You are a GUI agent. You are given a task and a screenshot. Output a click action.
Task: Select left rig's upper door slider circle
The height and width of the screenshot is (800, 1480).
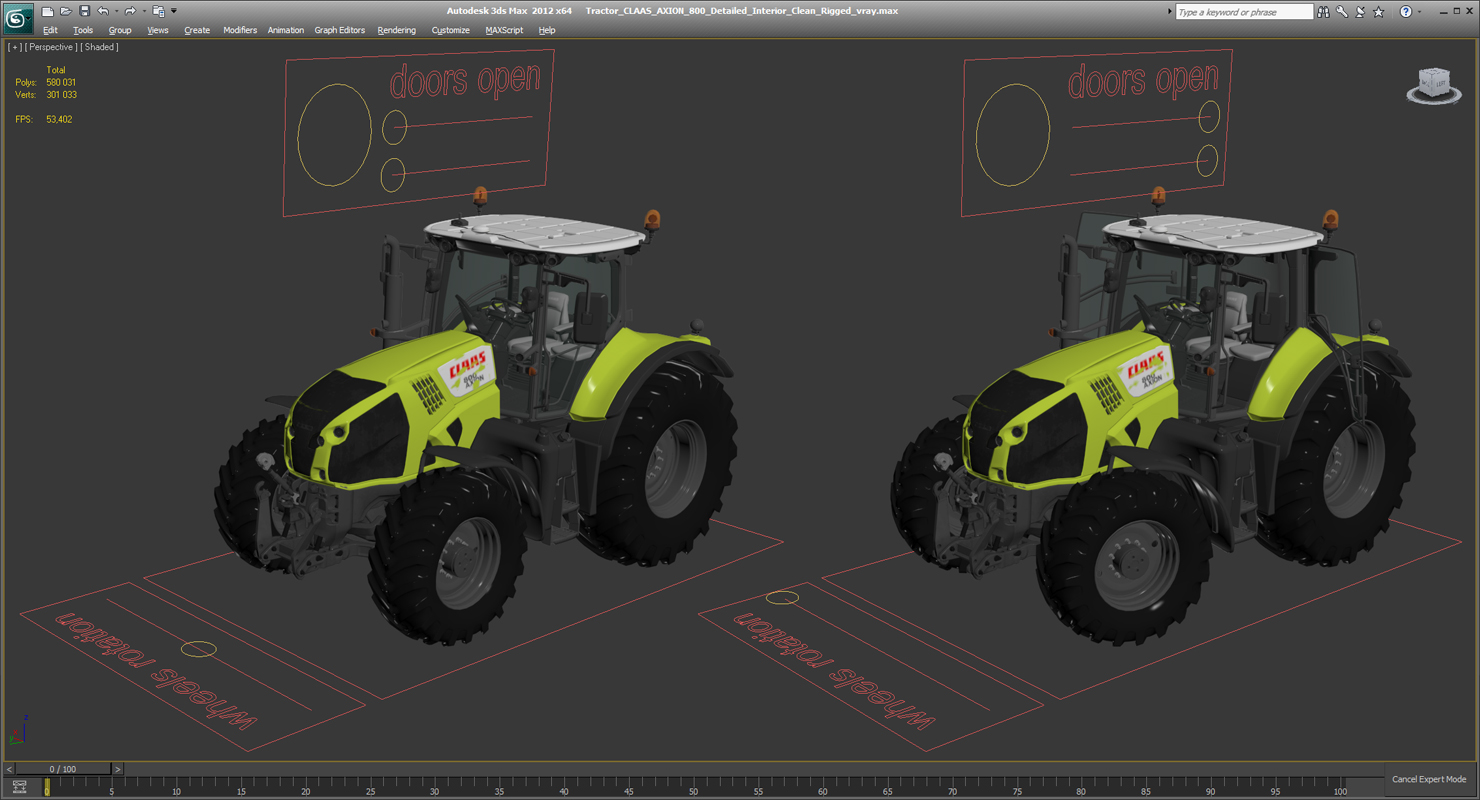click(394, 127)
